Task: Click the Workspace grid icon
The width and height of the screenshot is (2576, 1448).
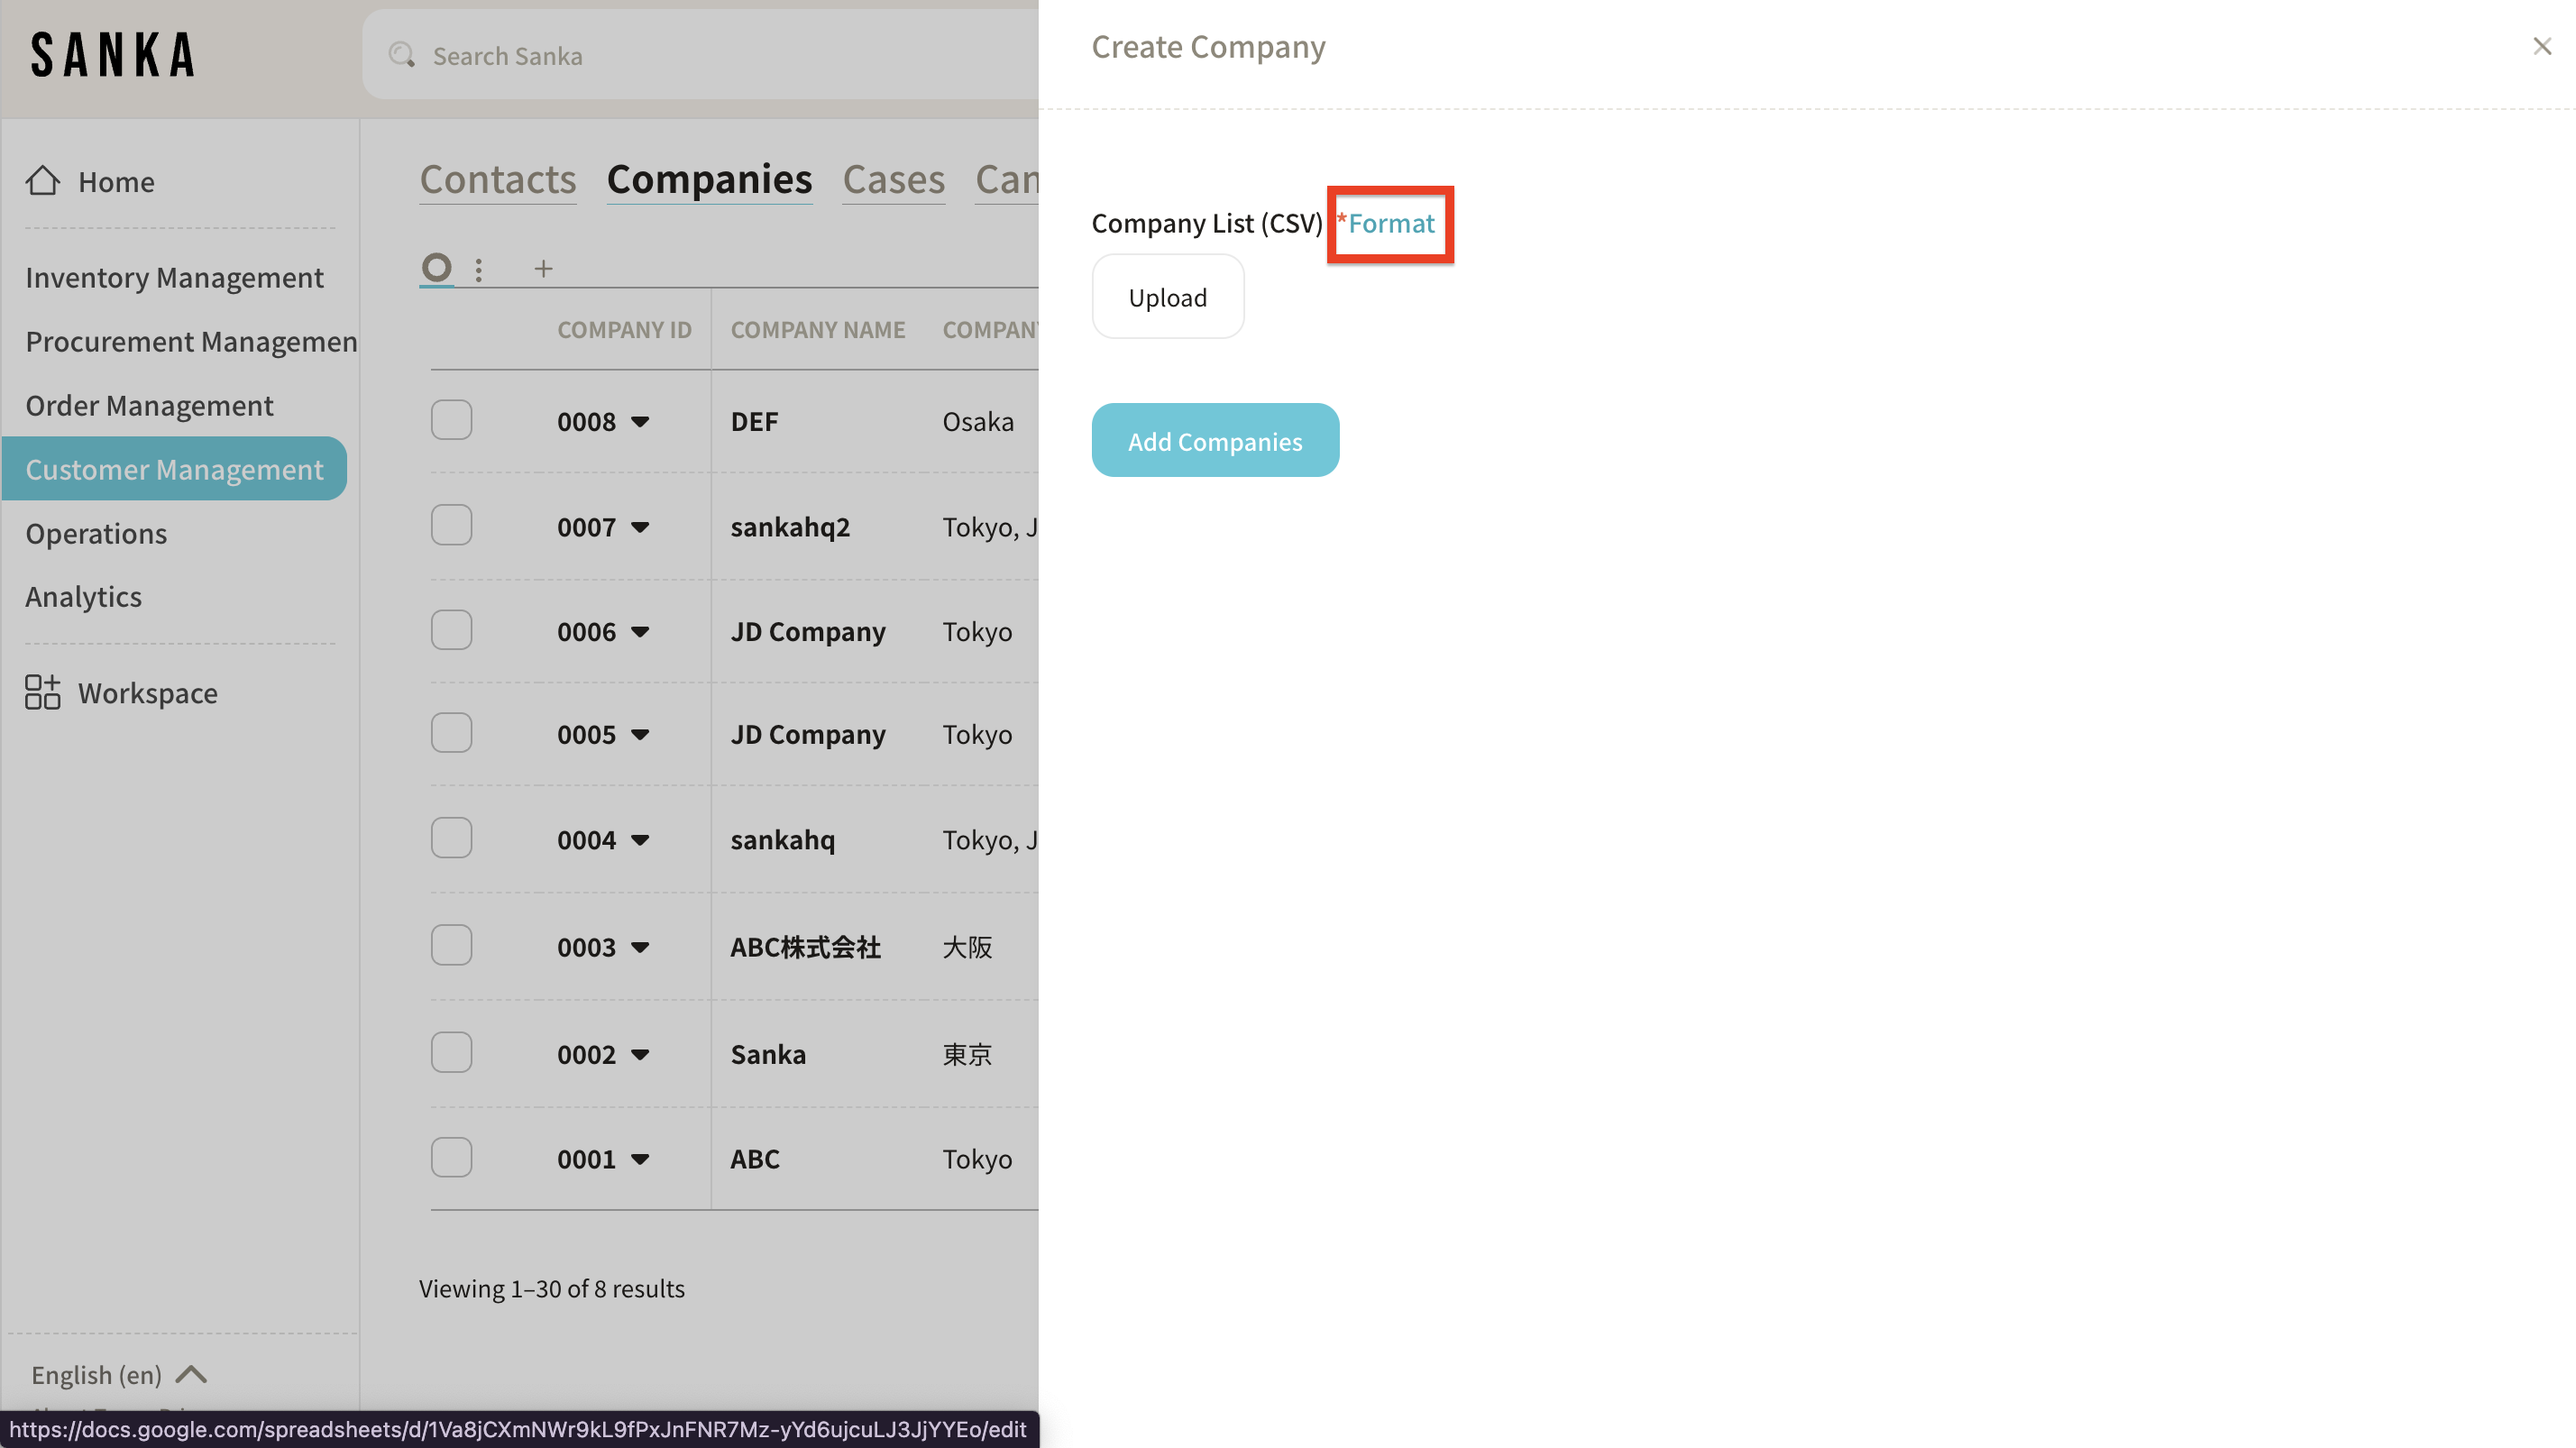Action: [x=42, y=692]
